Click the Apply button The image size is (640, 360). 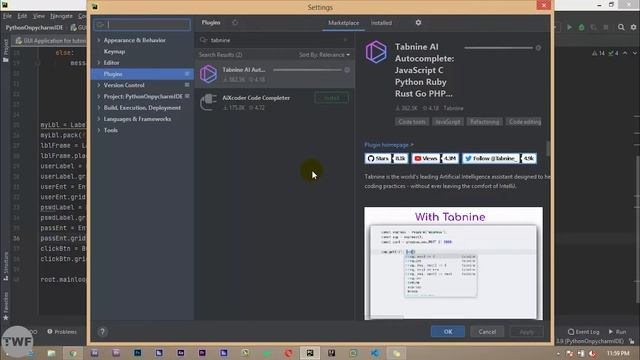(x=527, y=332)
